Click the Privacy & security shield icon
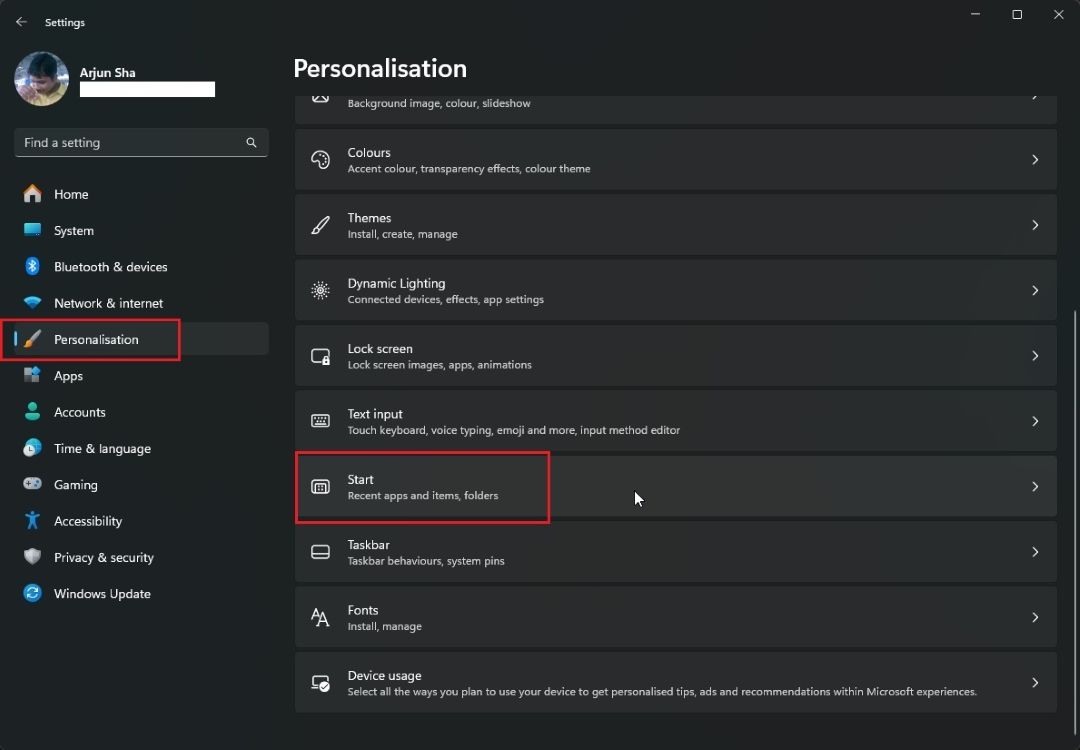This screenshot has height=750, width=1080. (x=31, y=557)
